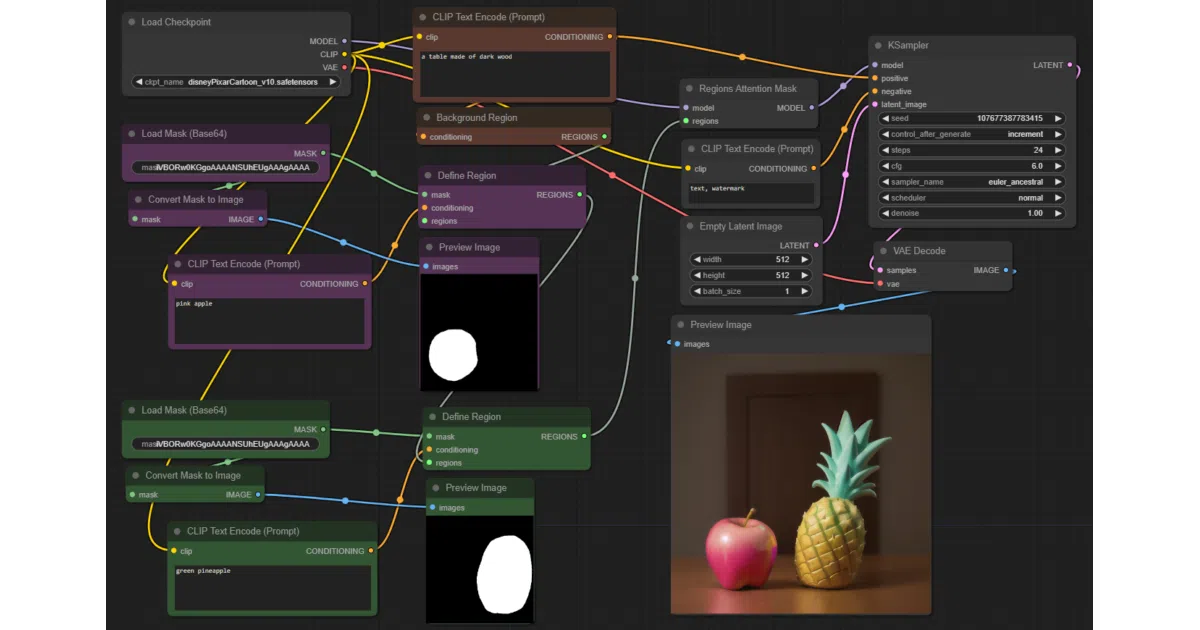The width and height of the screenshot is (1200, 630).
Task: Click IMAGE output port on green Convert Mask to Image
Action: click(258, 494)
